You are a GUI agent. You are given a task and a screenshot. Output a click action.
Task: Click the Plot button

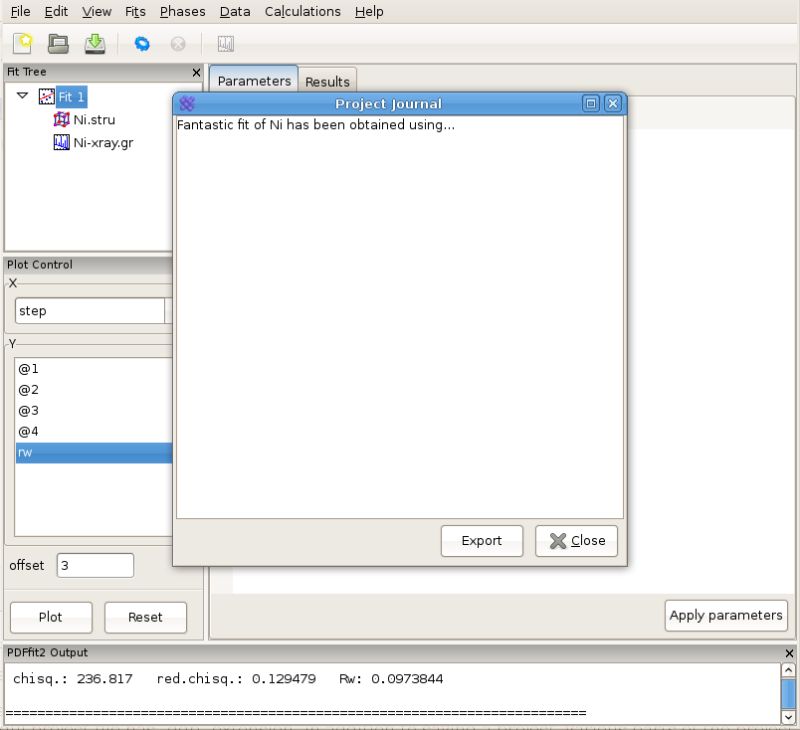(x=51, y=617)
